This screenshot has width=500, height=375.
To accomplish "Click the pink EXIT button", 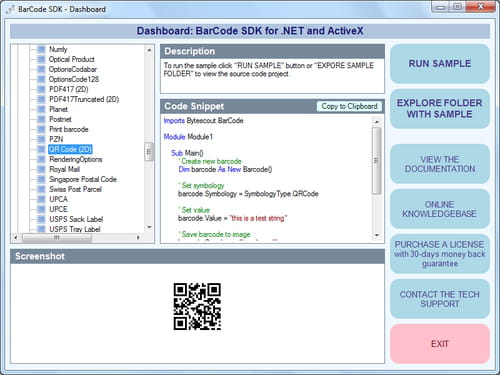I will pos(440,344).
